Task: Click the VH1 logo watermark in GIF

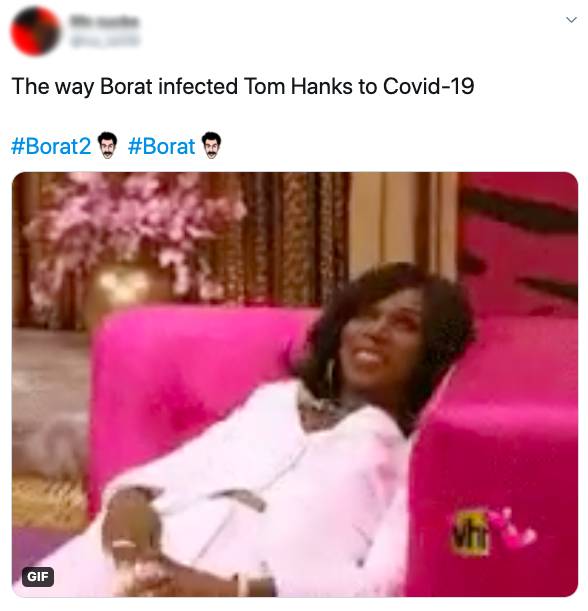Action: coord(470,532)
